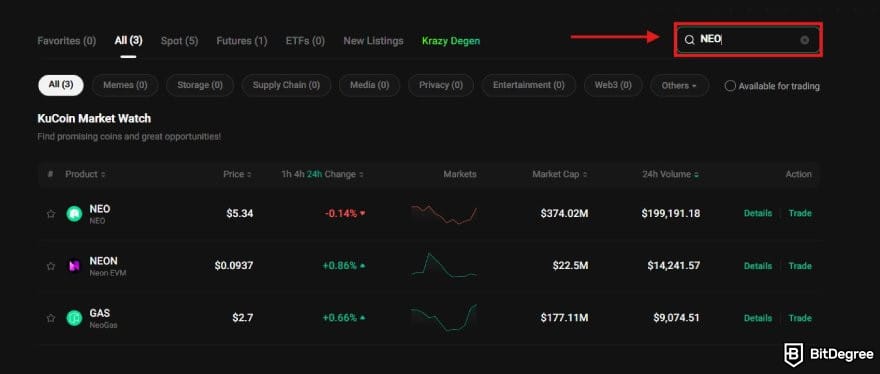Expand the Others category dropdown

(x=679, y=86)
